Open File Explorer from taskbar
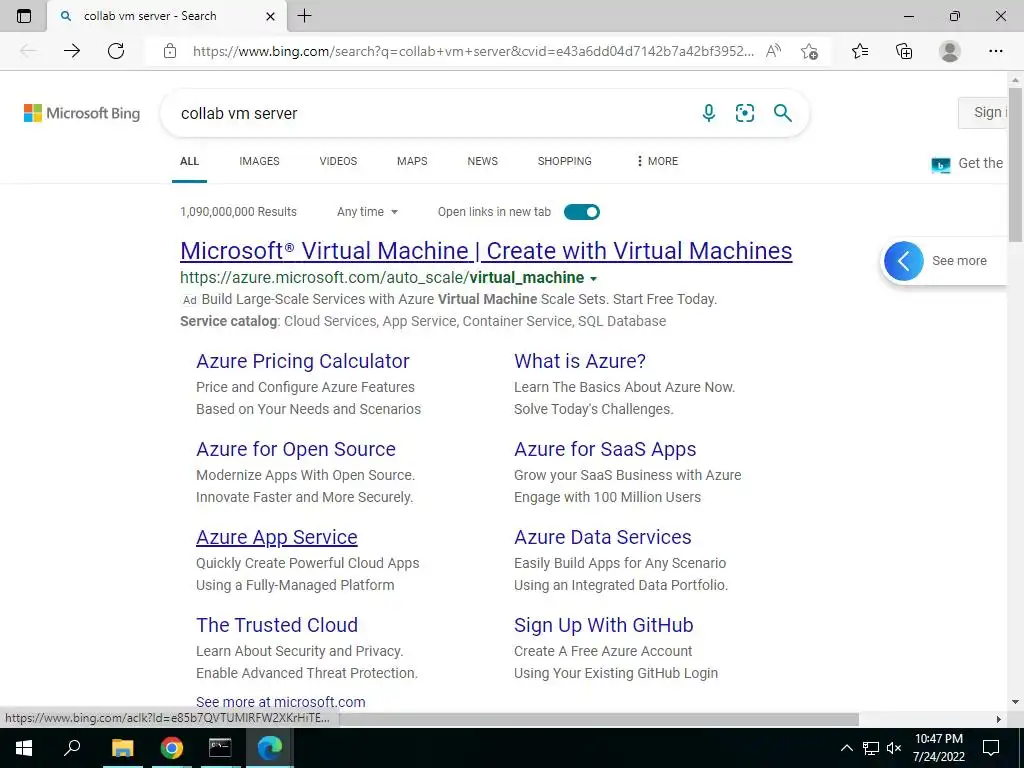 click(122, 748)
